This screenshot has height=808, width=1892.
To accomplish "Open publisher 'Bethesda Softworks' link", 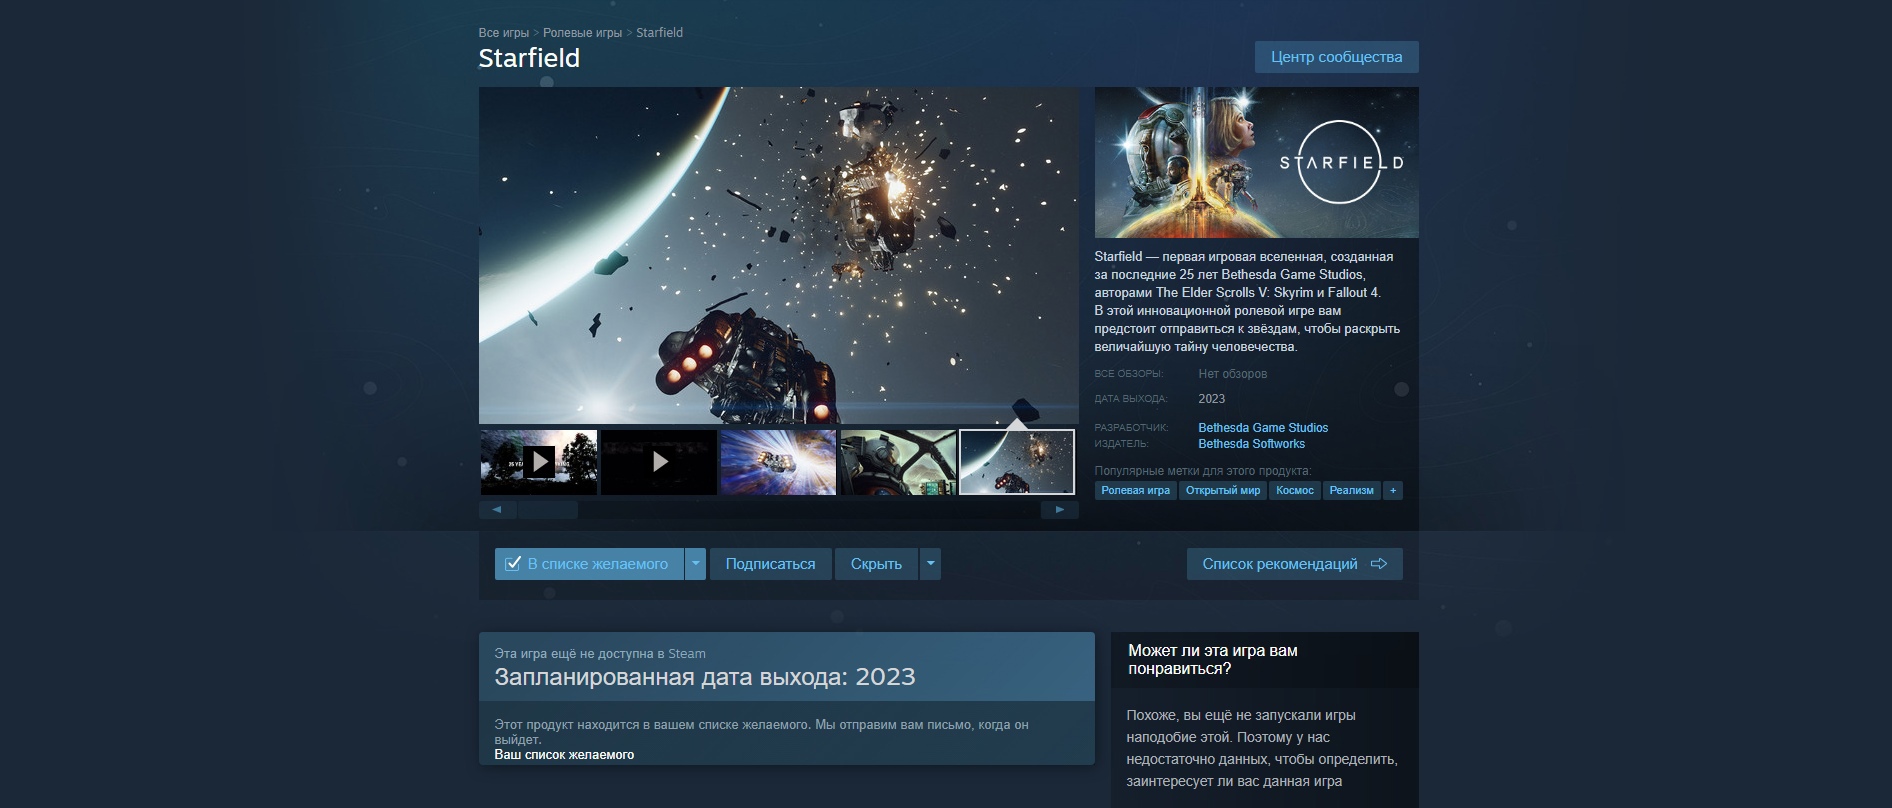I will coord(1252,444).
